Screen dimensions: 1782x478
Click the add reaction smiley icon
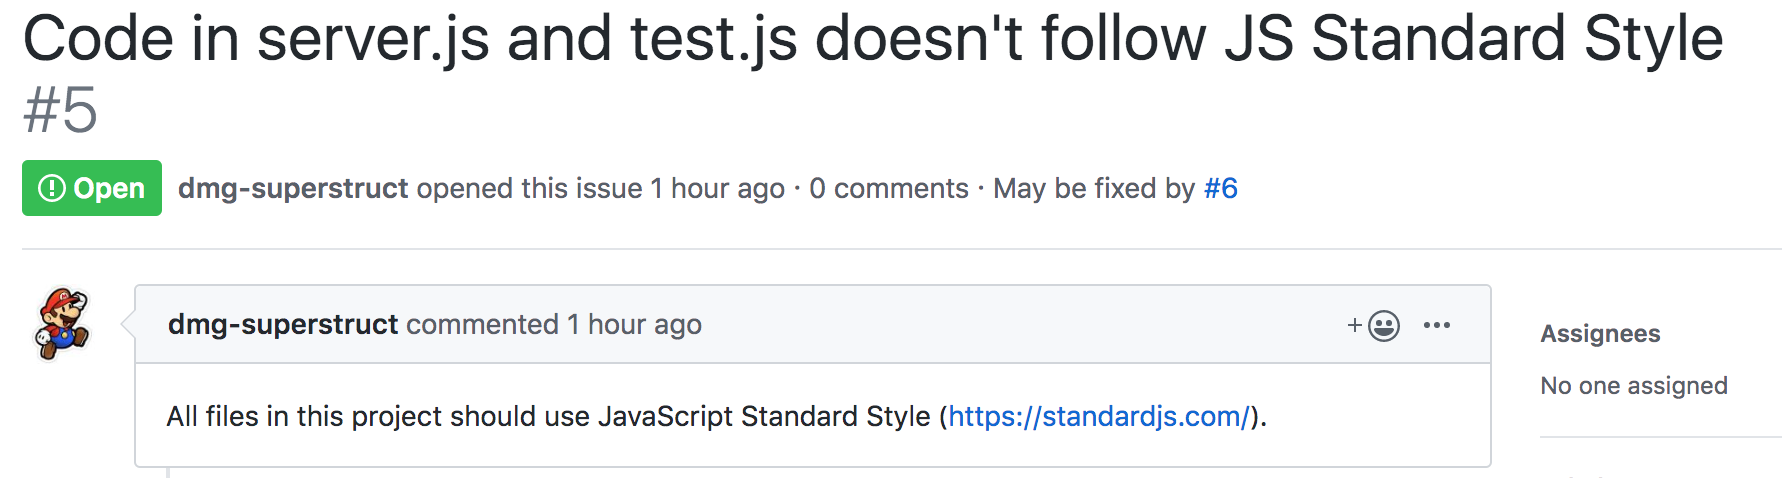pyautogui.click(x=1383, y=326)
